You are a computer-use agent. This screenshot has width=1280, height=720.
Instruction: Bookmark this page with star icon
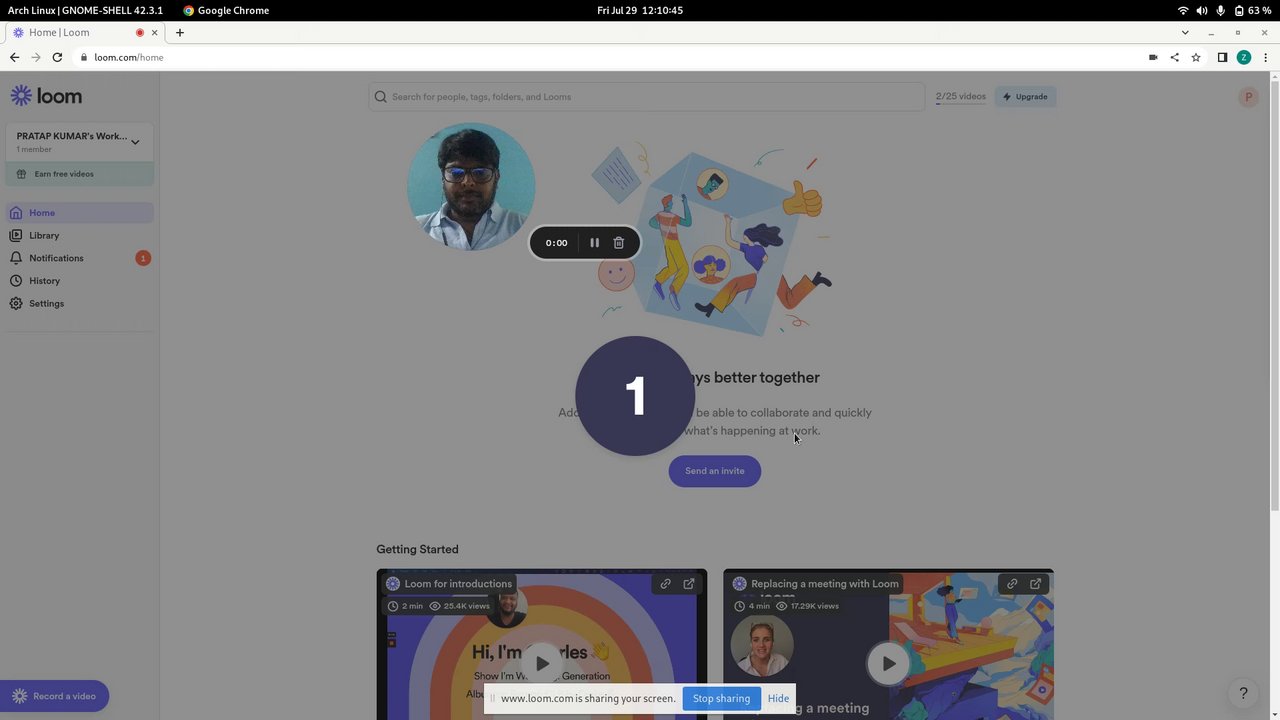pyautogui.click(x=1196, y=57)
